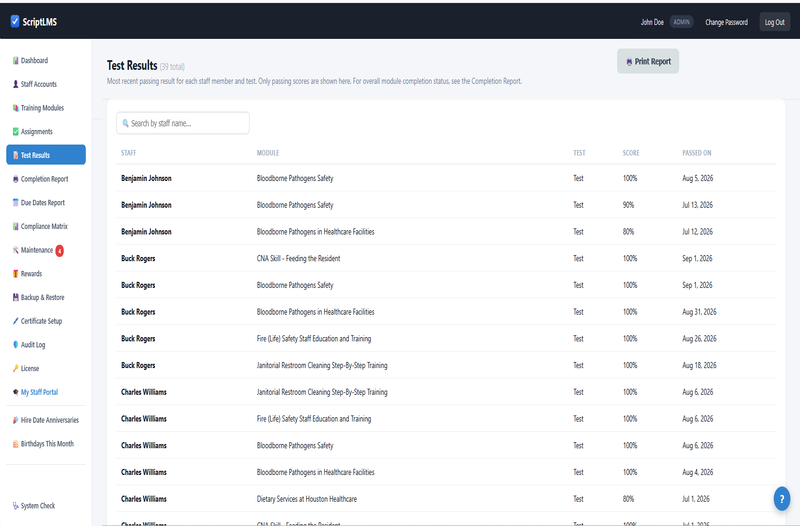Click the red Maintenance notification badge
The height and width of the screenshot is (526, 800).
pyautogui.click(x=60, y=251)
